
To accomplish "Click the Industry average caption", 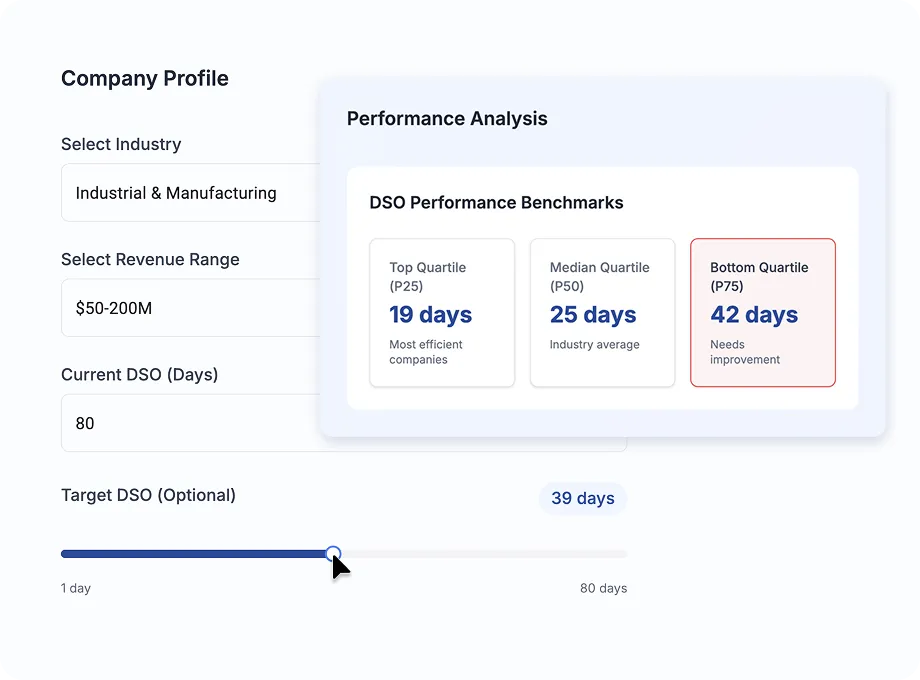I will [x=594, y=344].
